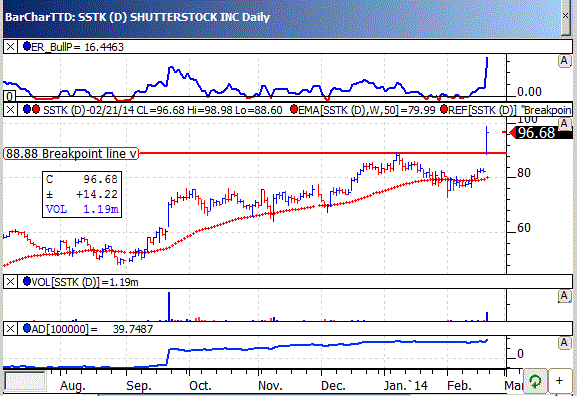577x396 pixels.
Task: Click the plus zoom button
Action: point(559,381)
